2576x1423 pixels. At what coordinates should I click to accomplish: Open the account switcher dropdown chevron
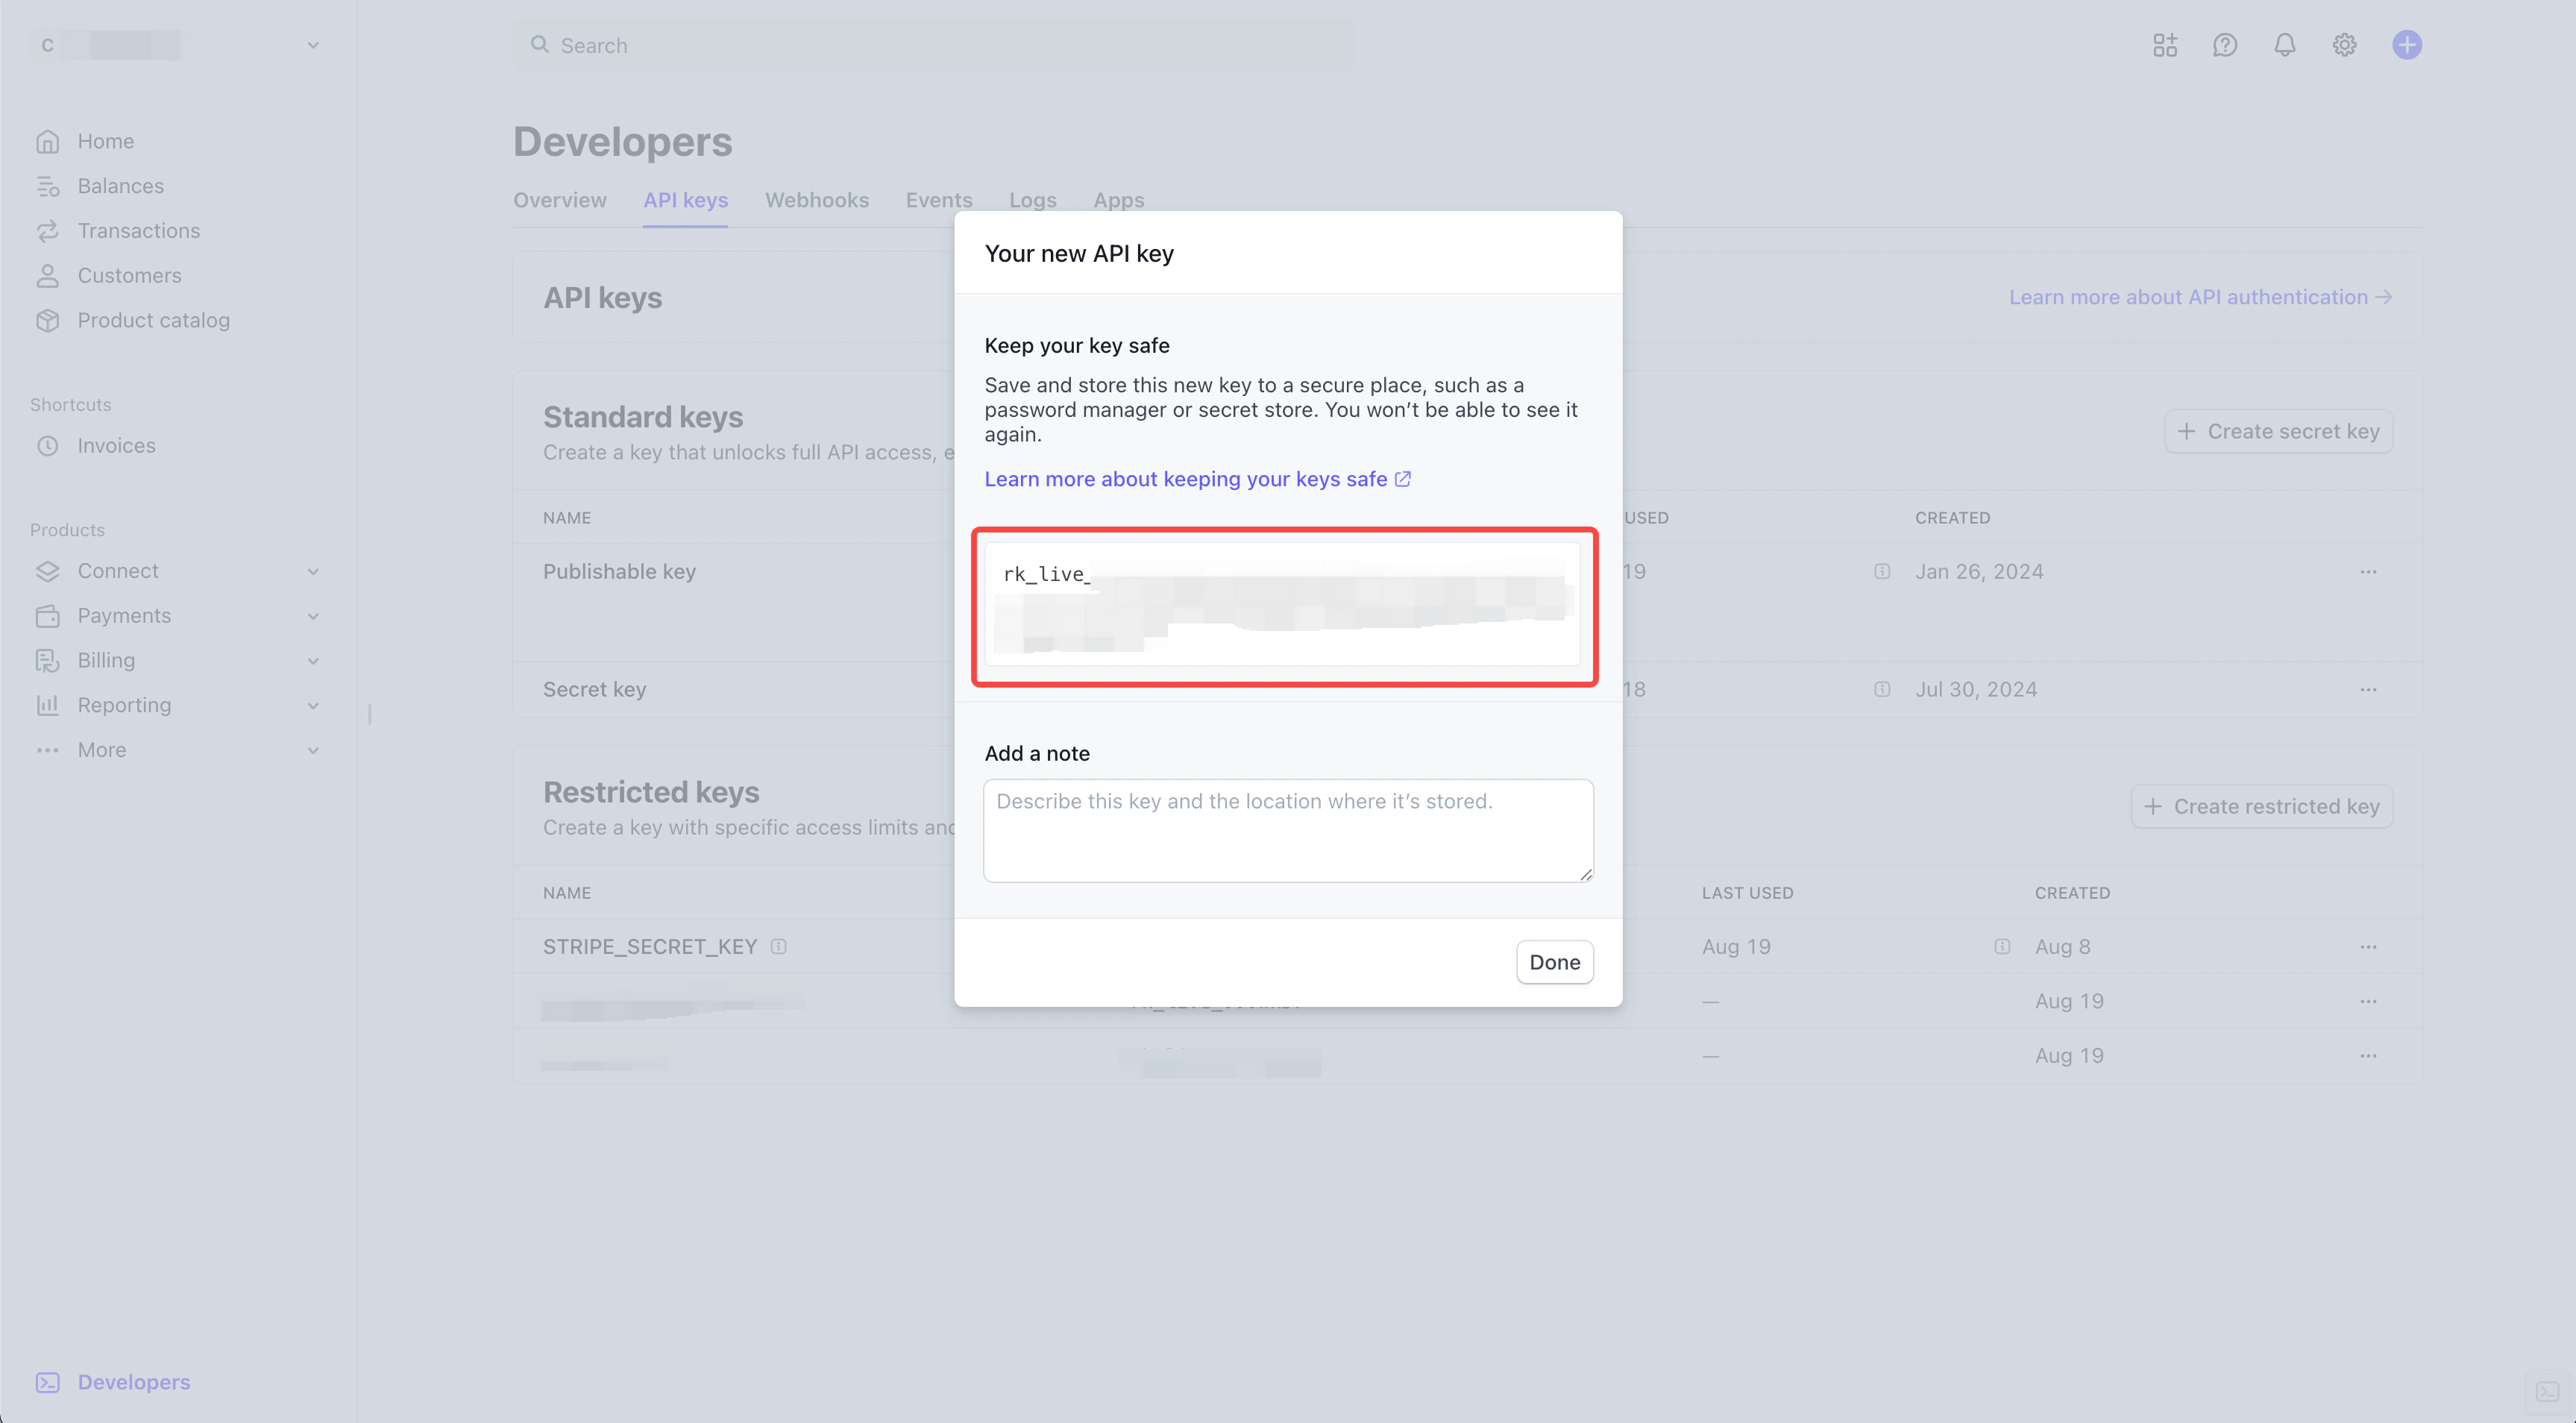click(313, 45)
